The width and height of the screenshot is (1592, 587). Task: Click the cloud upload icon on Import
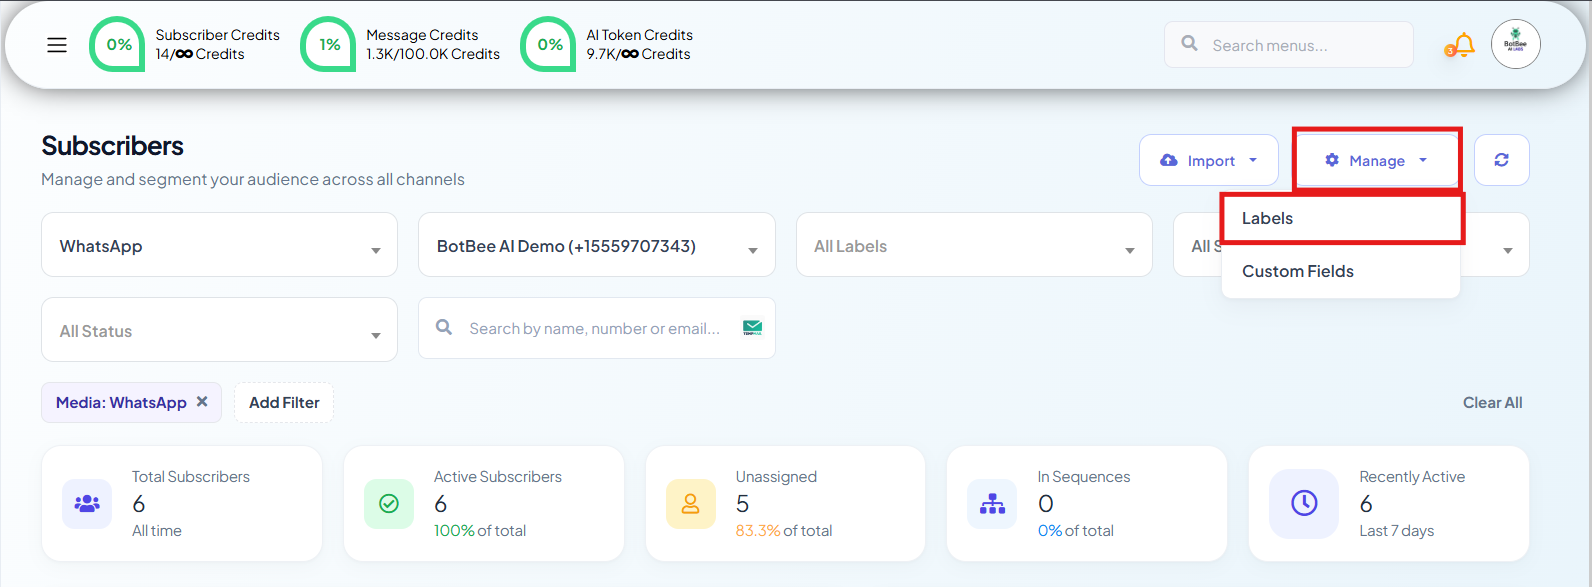pos(1168,160)
